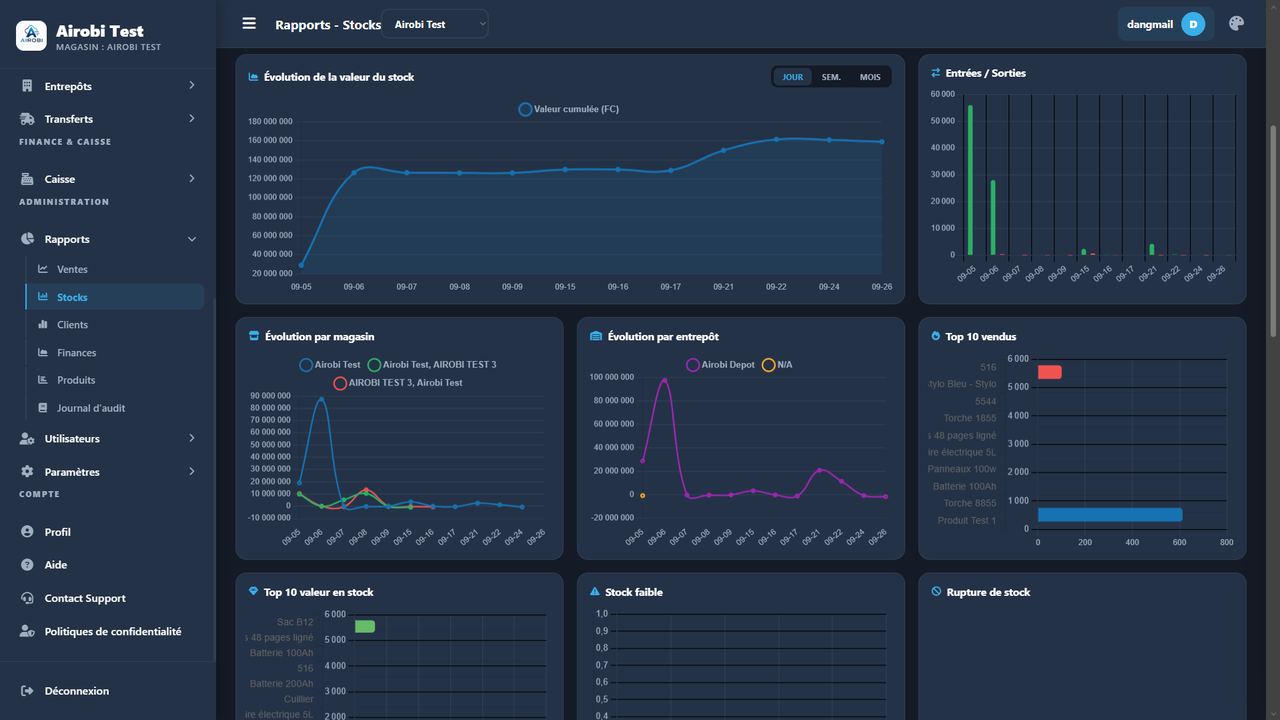Expand the Entrepôts menu chevron
The image size is (1280, 720).
tap(192, 86)
